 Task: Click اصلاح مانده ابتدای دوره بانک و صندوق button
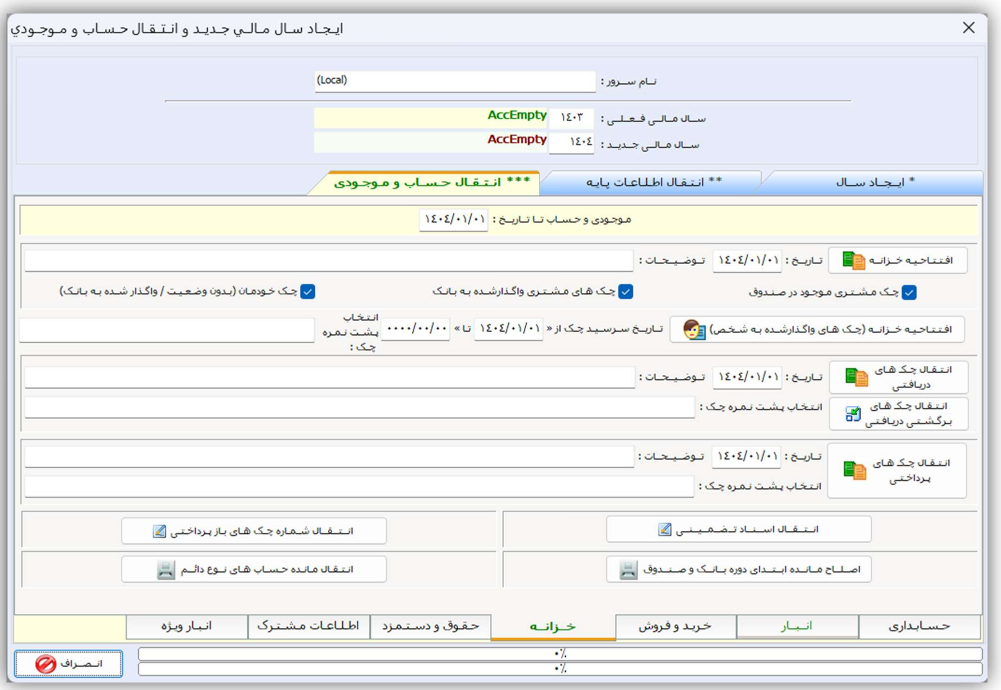click(739, 569)
